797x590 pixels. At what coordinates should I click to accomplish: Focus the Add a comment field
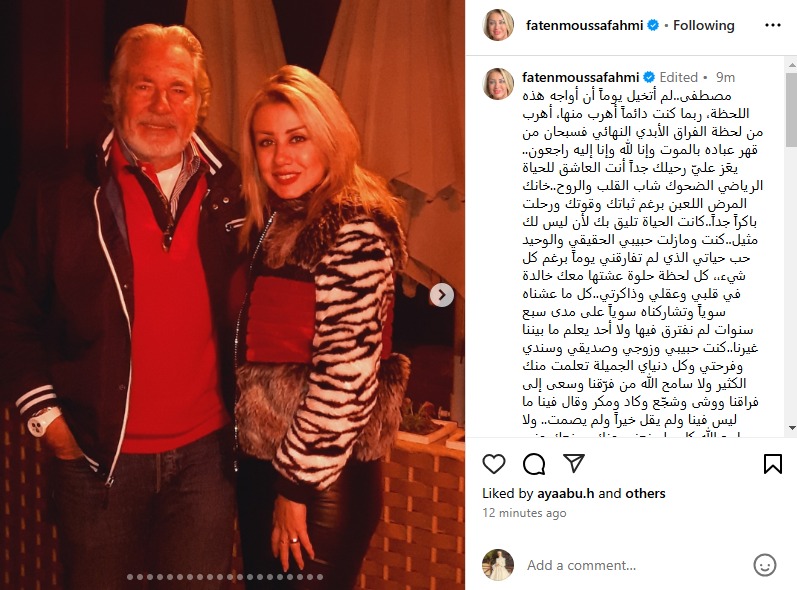[x=635, y=565]
